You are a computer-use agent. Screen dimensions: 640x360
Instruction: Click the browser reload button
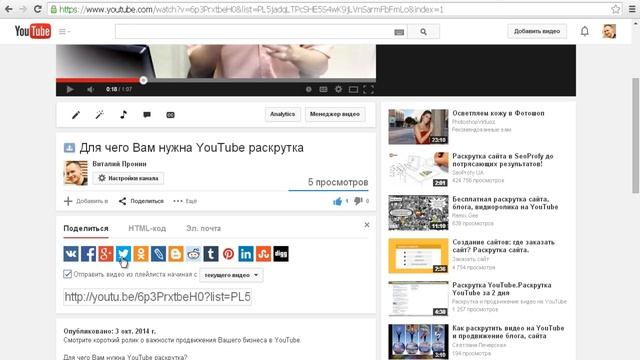(x=38, y=9)
